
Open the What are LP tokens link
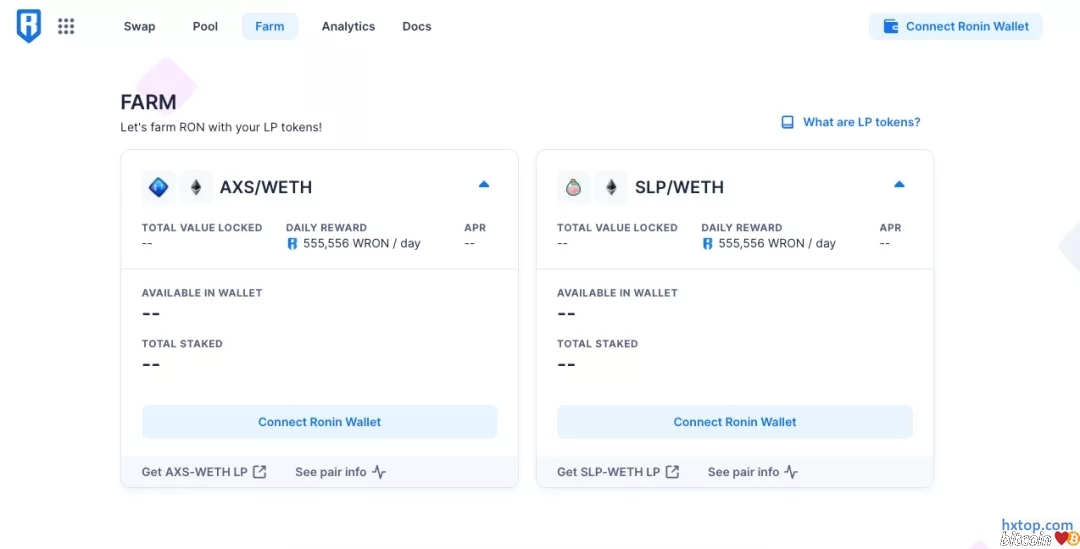pos(861,122)
